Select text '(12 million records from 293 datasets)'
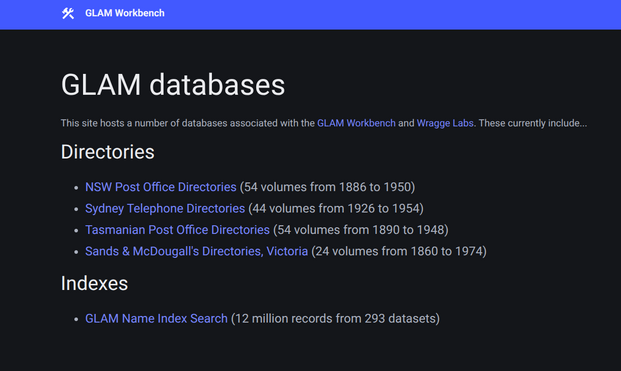 coord(335,318)
